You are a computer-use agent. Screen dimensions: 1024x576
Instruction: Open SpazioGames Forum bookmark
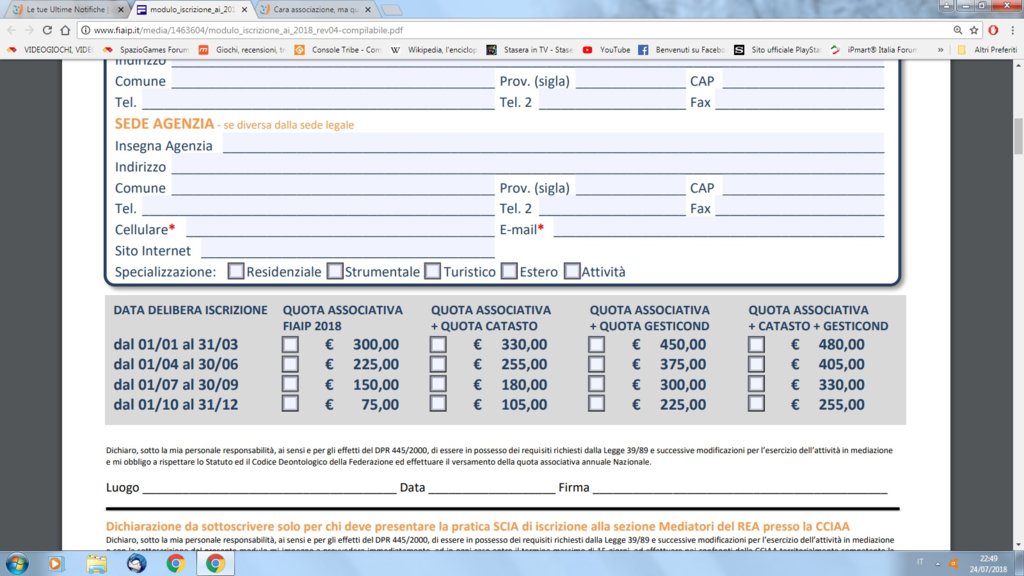[146, 50]
